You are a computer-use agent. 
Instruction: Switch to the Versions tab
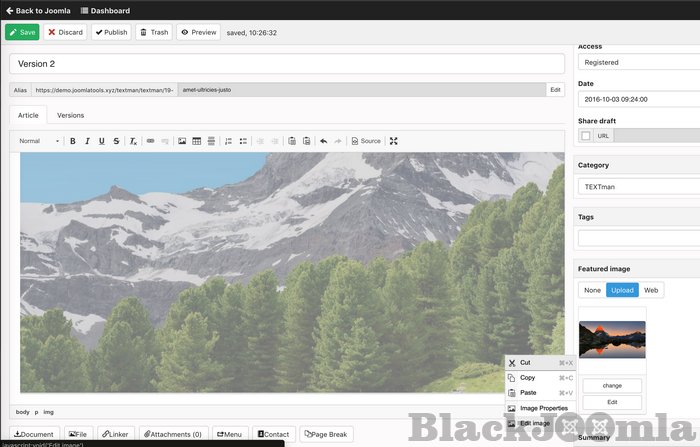(70, 115)
